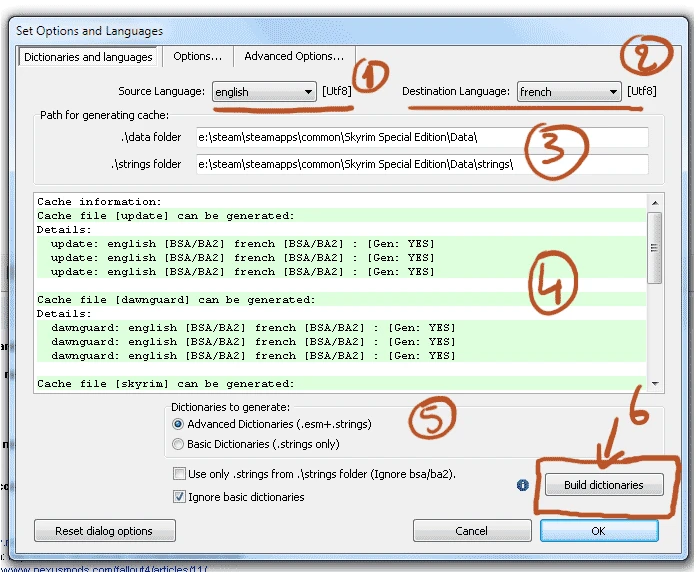Enable Use only .strings from .strings folder

point(179,474)
